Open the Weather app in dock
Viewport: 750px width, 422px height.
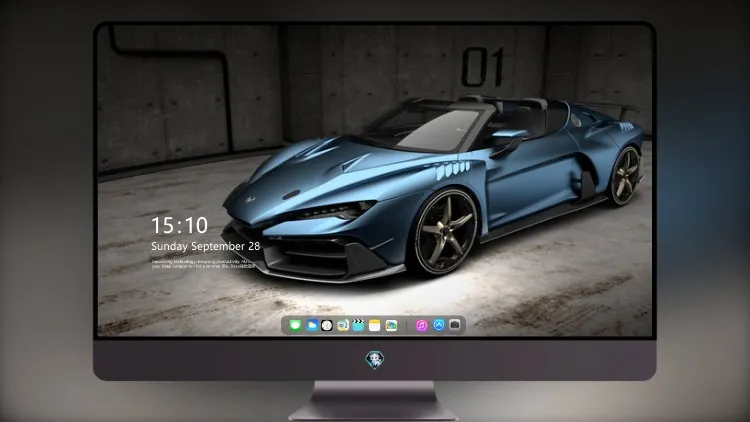(311, 325)
